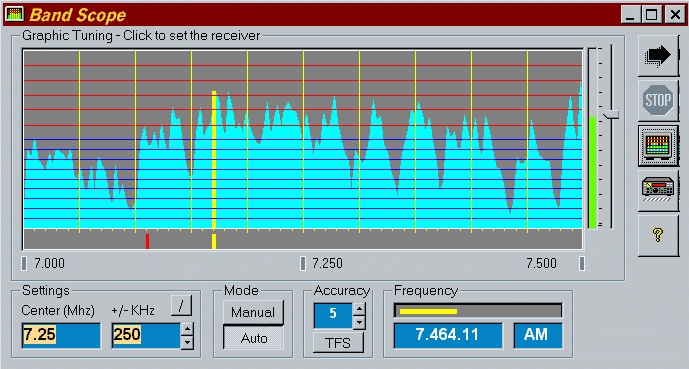Decrease +/- KHz with down arrow
This screenshot has height=369, width=689.
click(x=187, y=343)
